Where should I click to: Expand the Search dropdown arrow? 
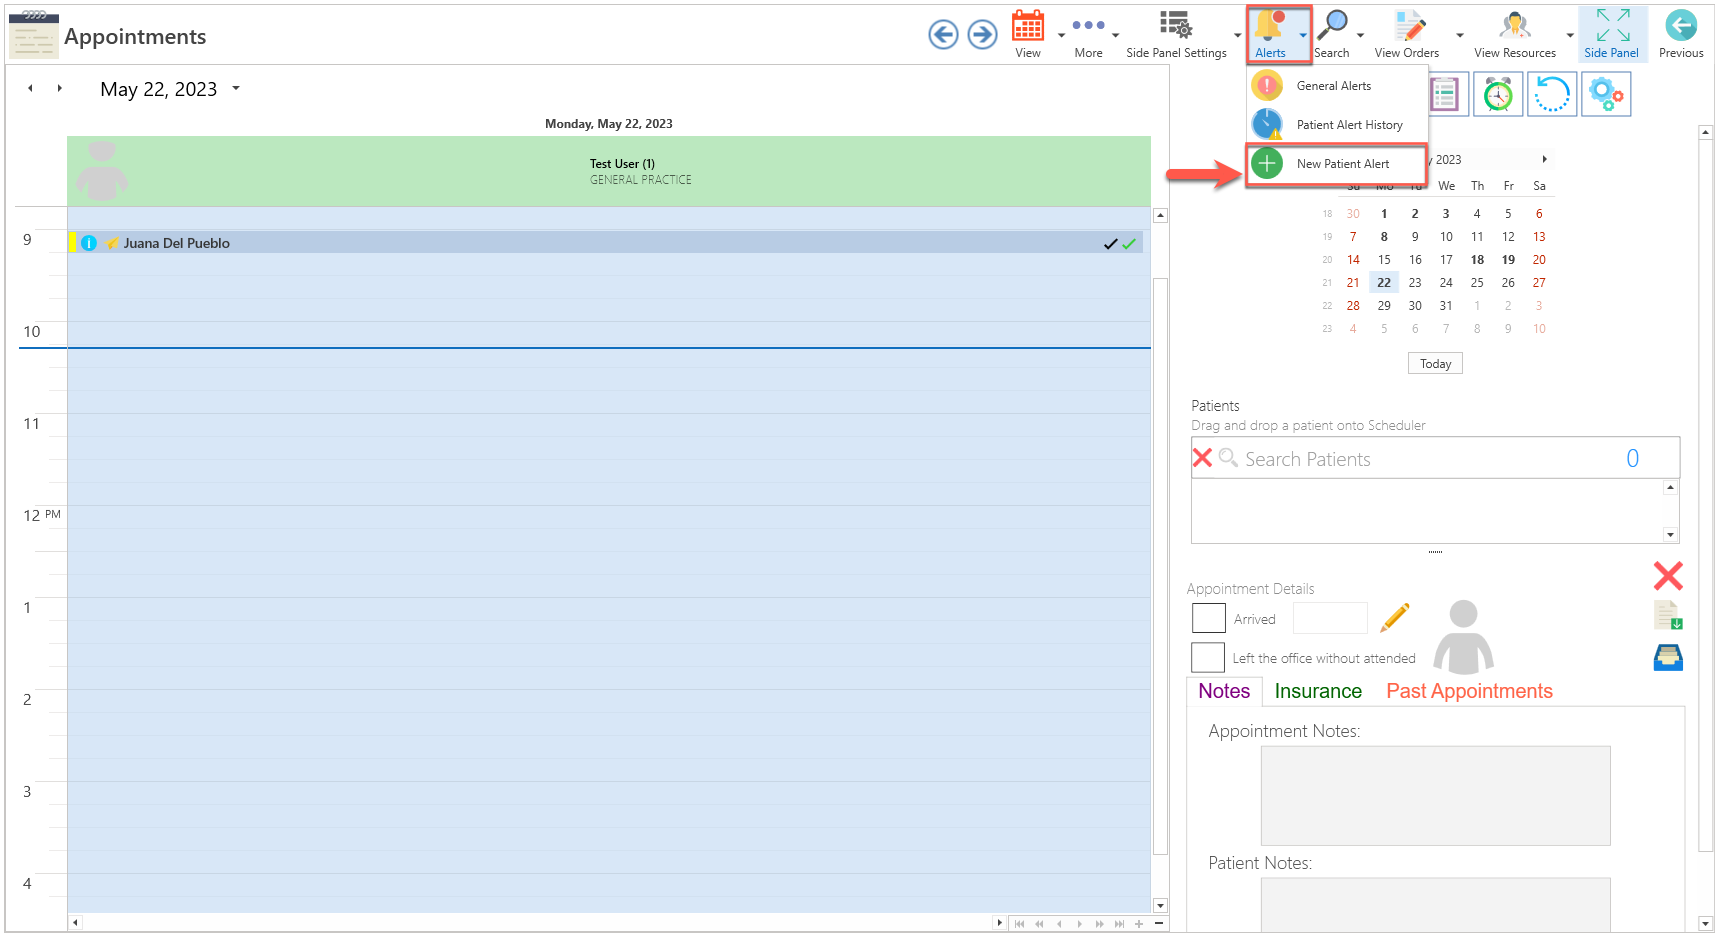1360,35
